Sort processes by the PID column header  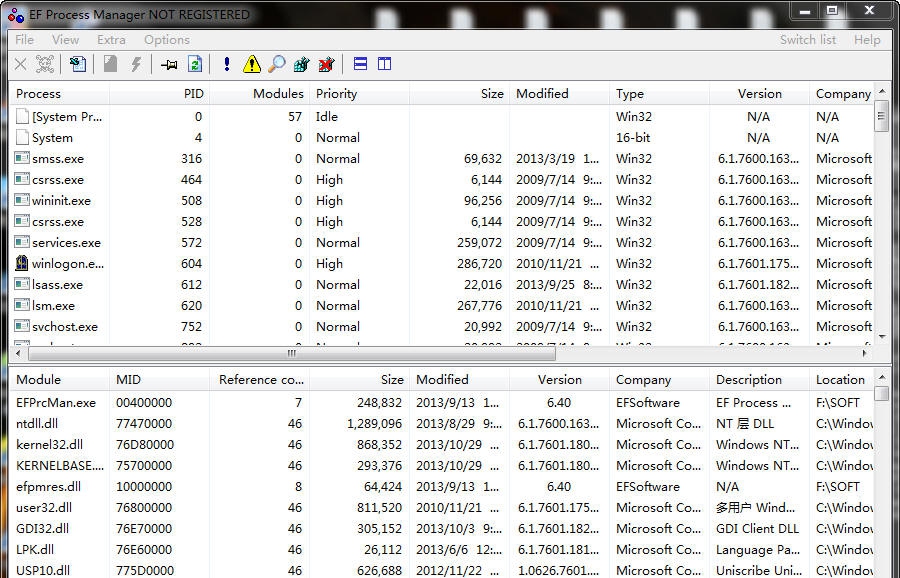click(x=195, y=93)
